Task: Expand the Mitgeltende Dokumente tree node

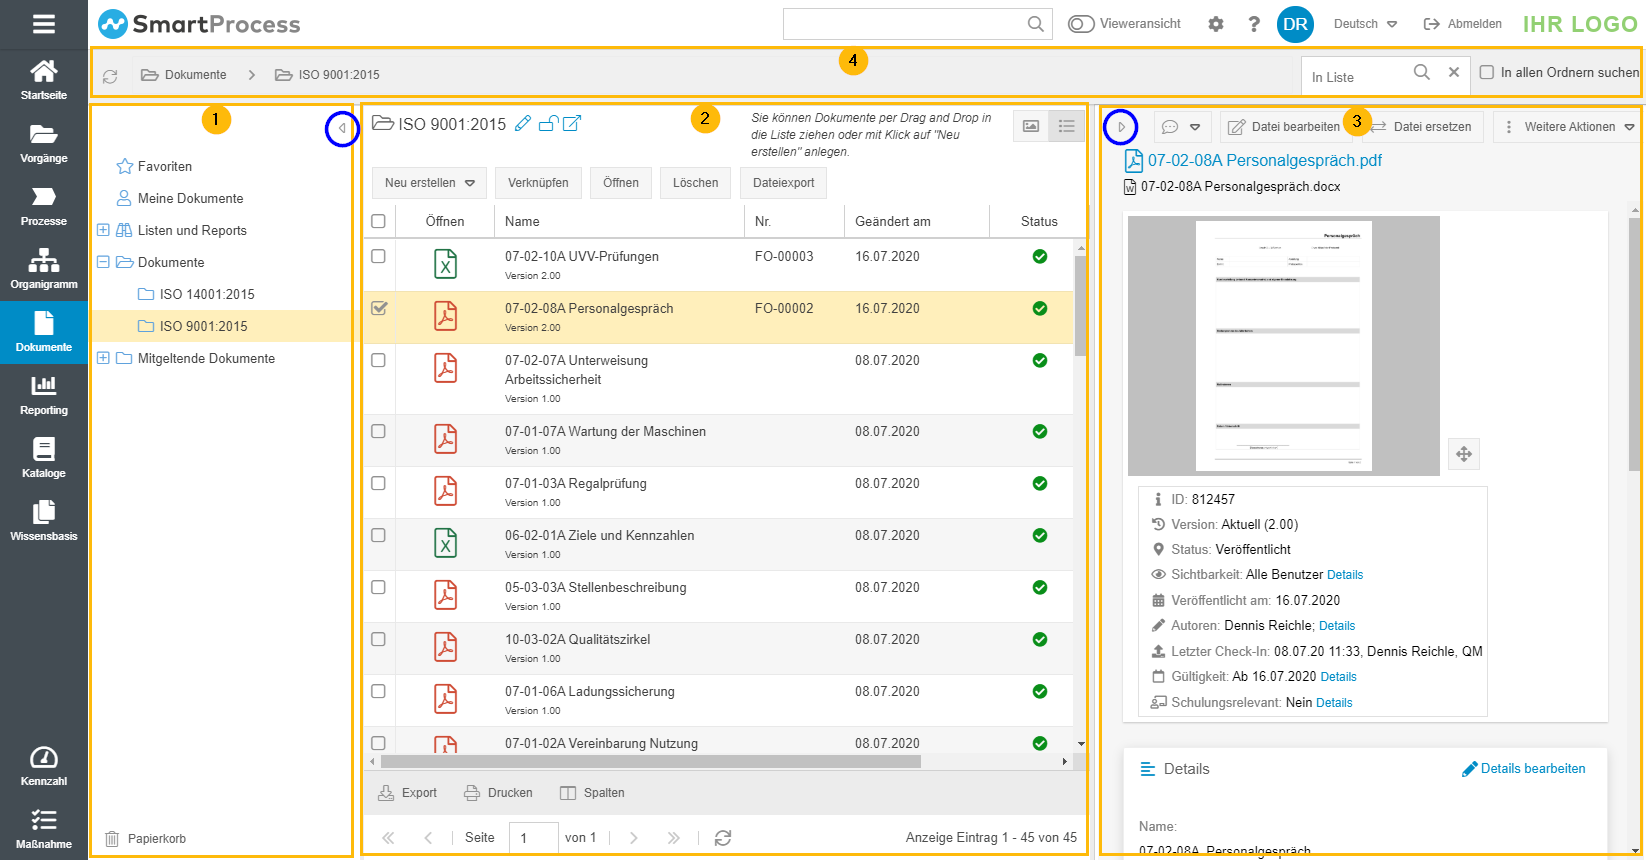Action: 103,358
